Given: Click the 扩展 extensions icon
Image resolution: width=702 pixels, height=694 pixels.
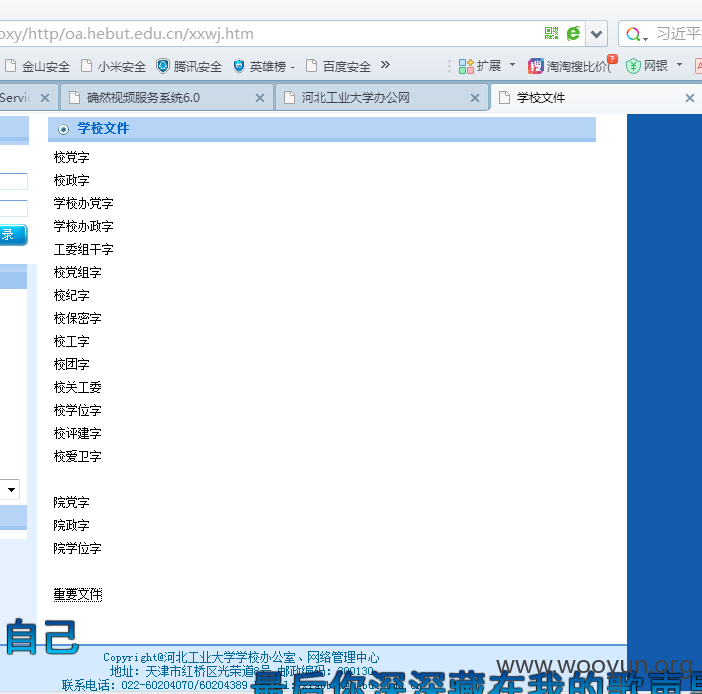Looking at the screenshot, I should pyautogui.click(x=466, y=66).
